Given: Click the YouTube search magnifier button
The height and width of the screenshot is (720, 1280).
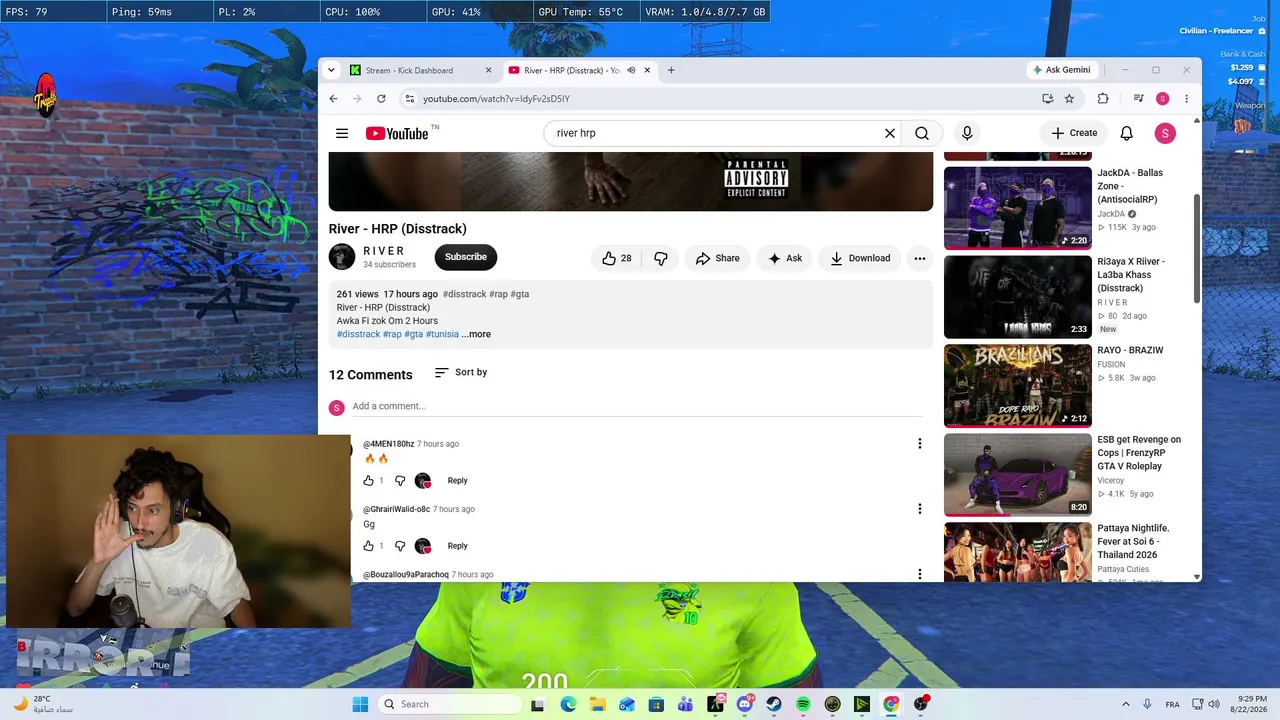Looking at the screenshot, I should (922, 133).
